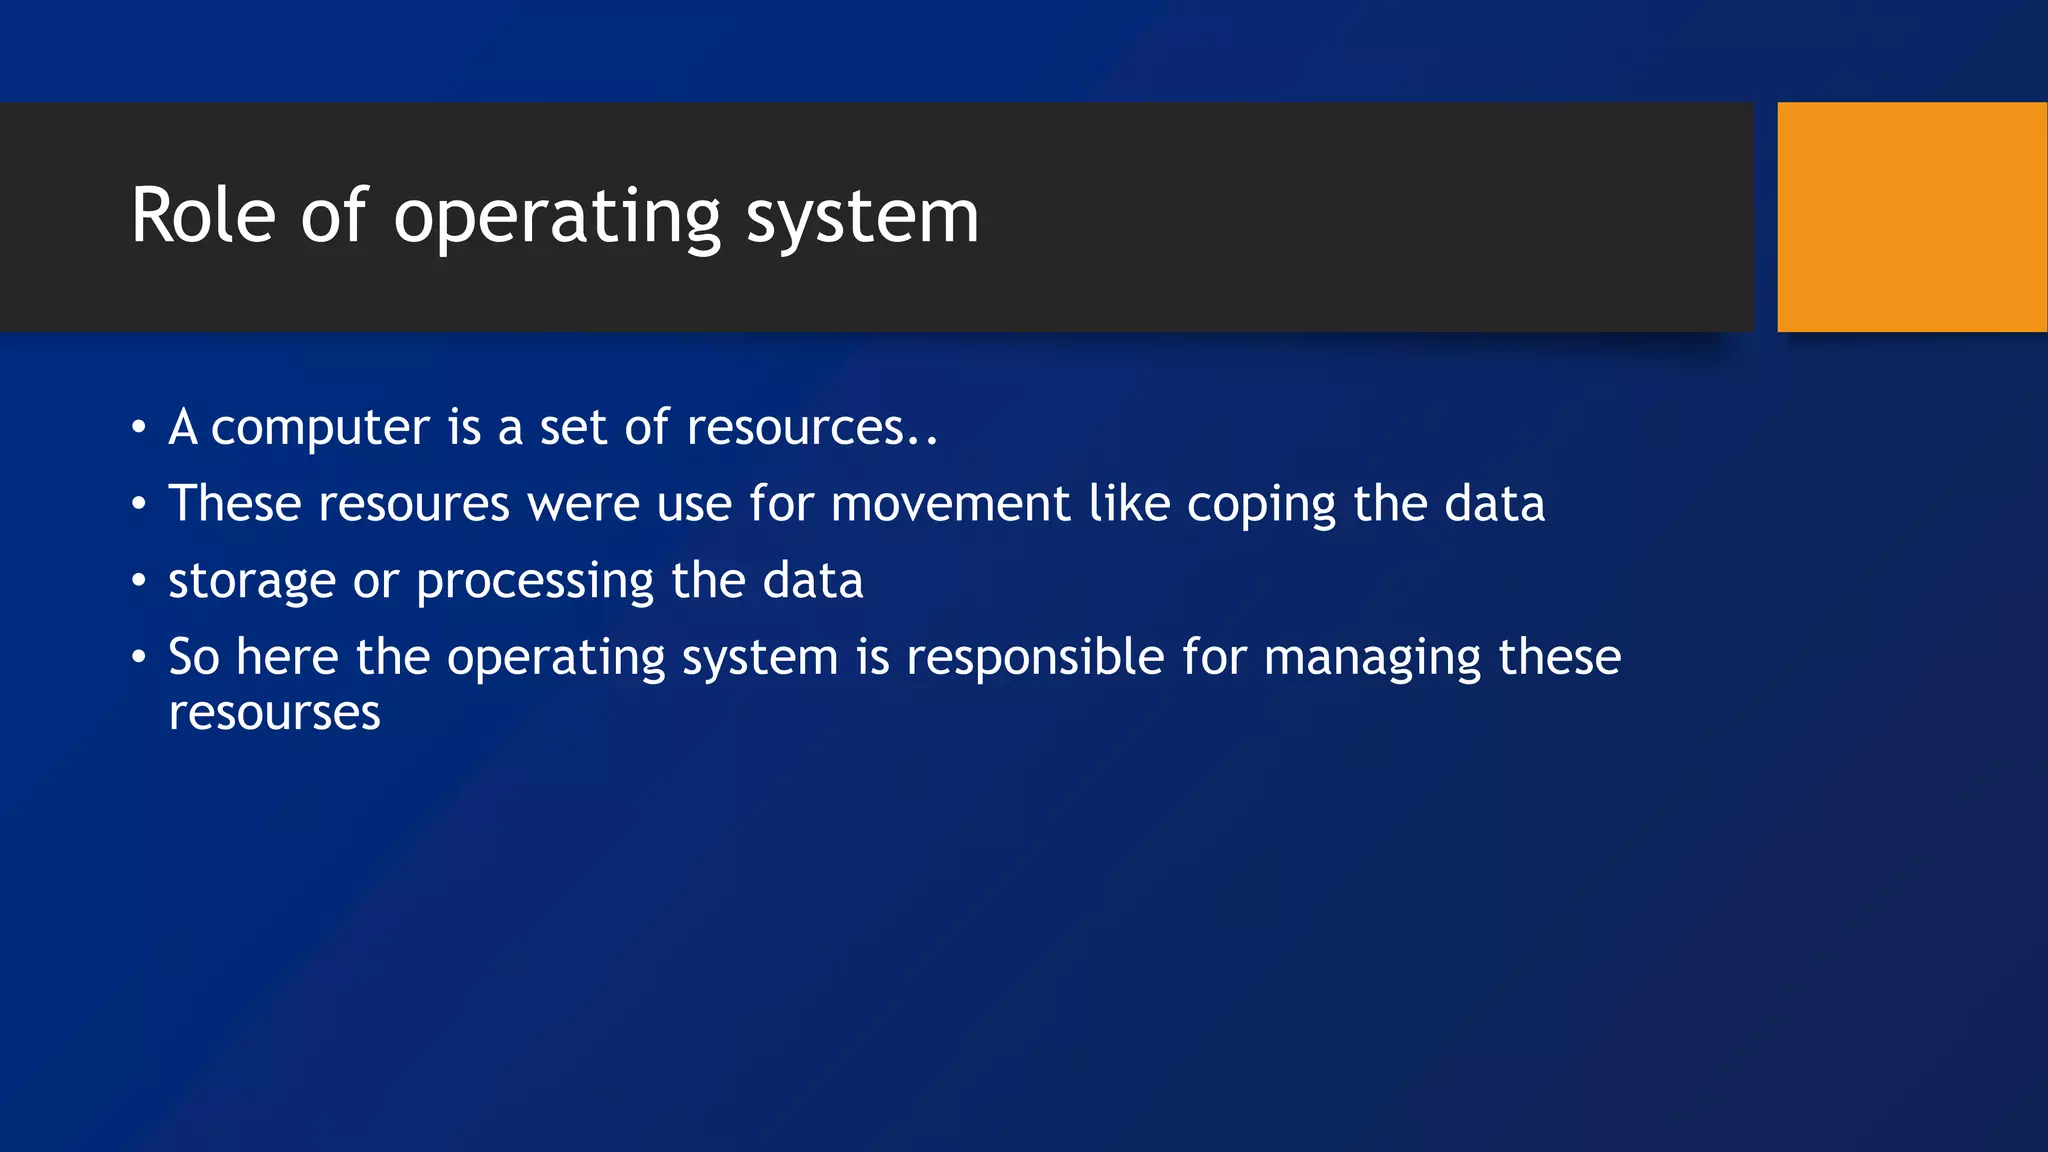
Task: Click the bullet beginning 'These resoures were use'
Action: click(856, 505)
